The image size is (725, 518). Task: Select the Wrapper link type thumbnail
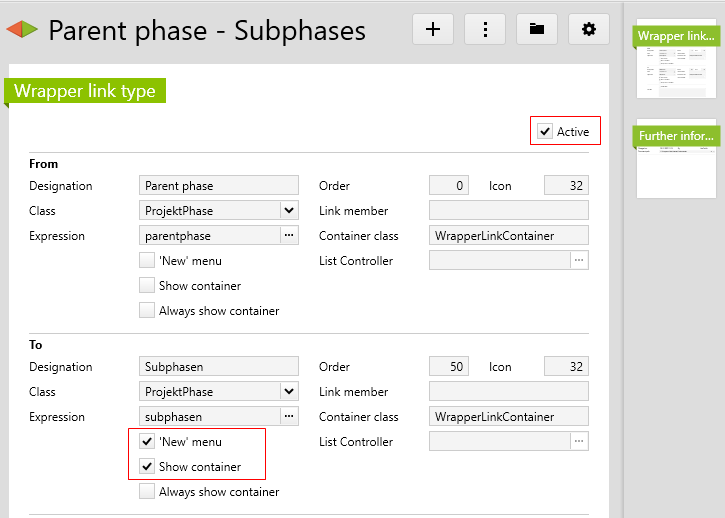point(677,60)
